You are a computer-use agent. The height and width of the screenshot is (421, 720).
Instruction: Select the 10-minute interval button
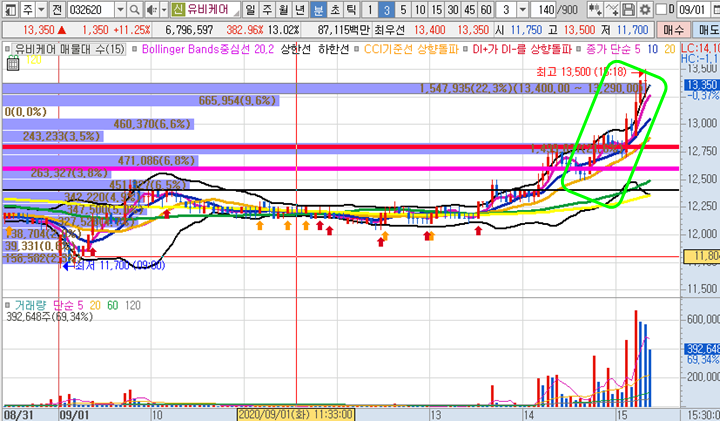click(420, 9)
